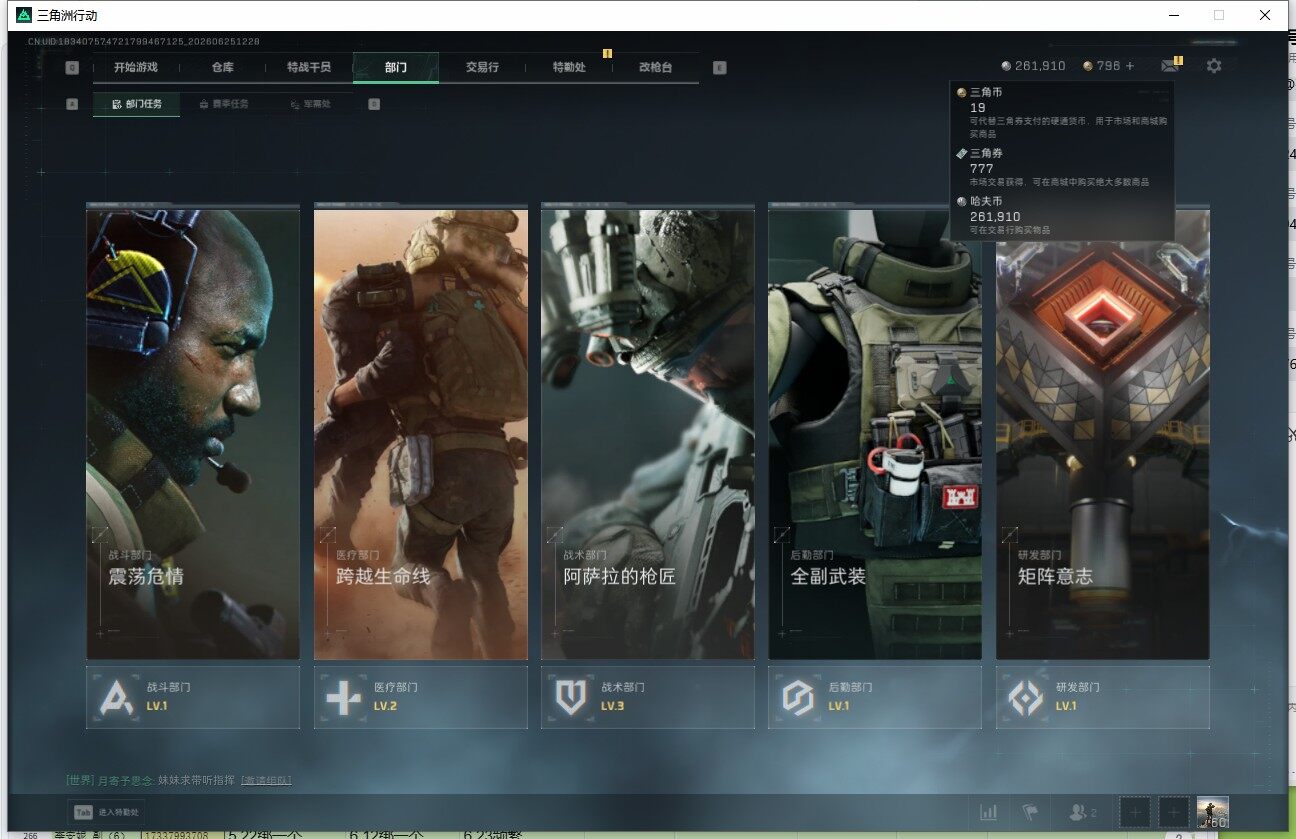
Task: Open the statistics bar chart icon
Action: [x=989, y=813]
